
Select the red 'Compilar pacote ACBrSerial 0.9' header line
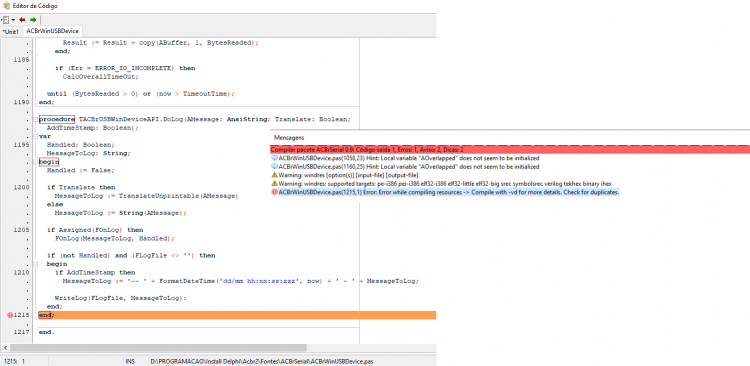(x=510, y=150)
